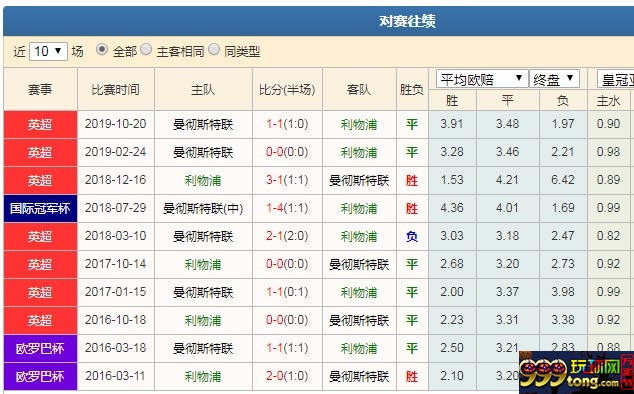Open the 近10场 match count dropdown
Viewport: 634px width, 394px height.
pos(48,51)
